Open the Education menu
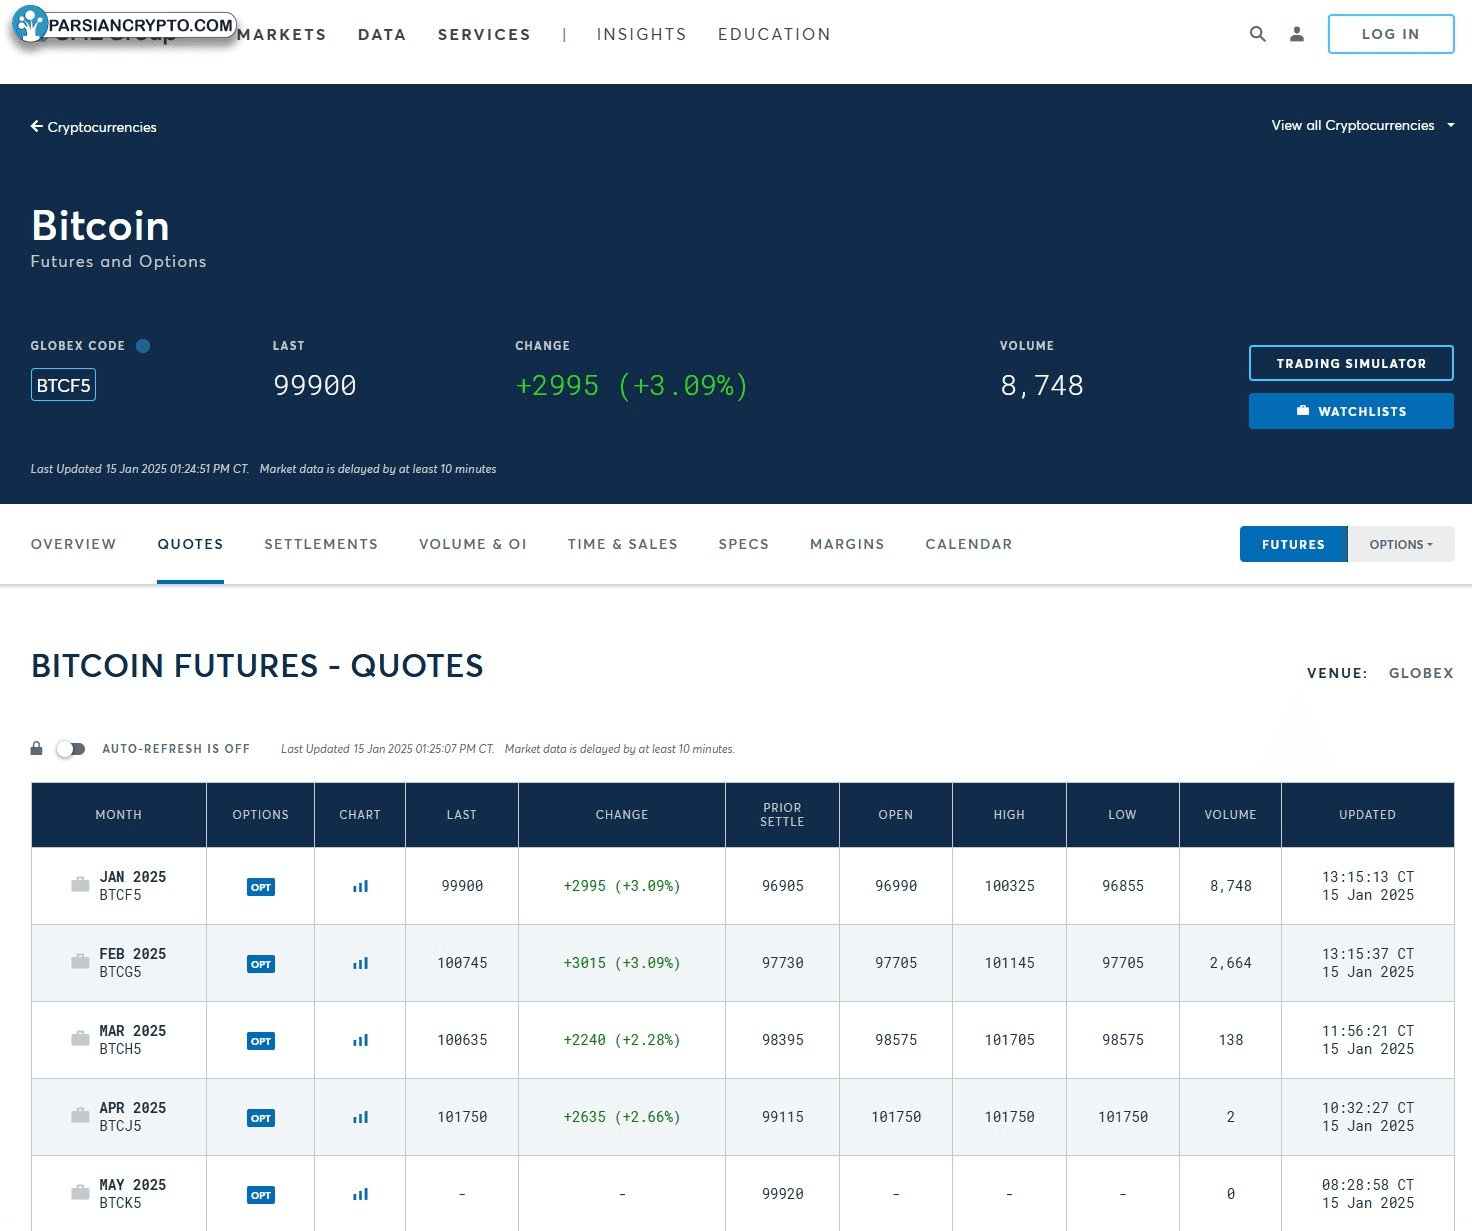The width and height of the screenshot is (1472, 1231). tap(774, 35)
